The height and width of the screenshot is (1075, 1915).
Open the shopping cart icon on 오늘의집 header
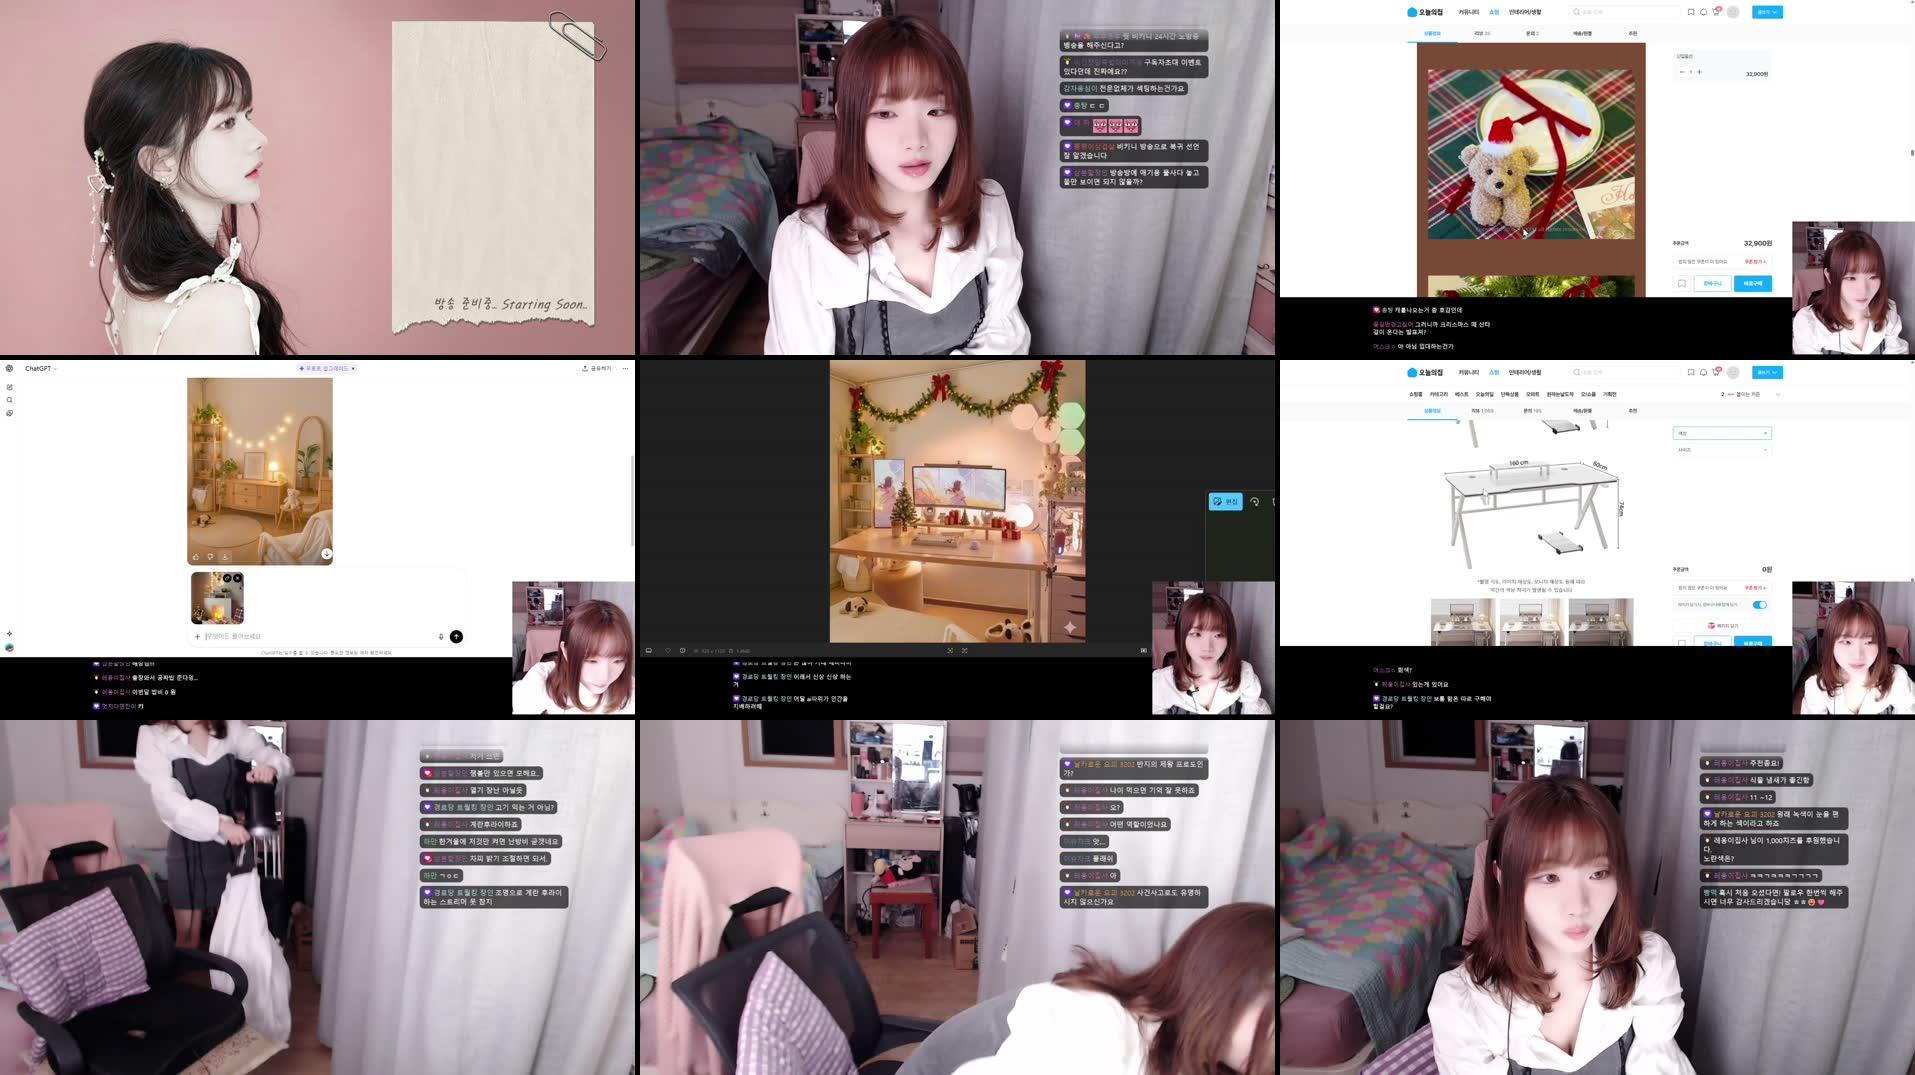1716,12
